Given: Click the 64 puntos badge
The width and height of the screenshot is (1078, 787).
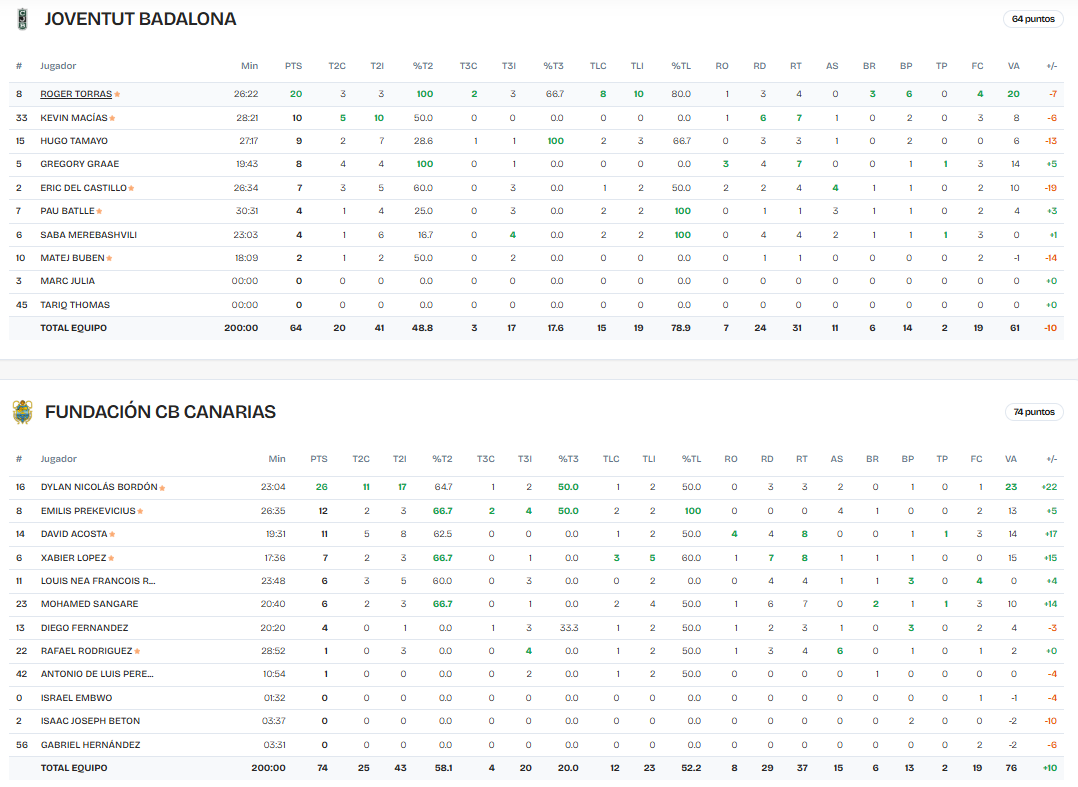Looking at the screenshot, I should (x=1033, y=19).
